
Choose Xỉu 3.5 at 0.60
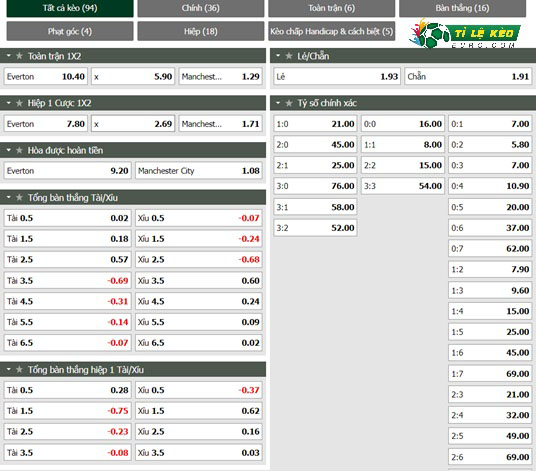(199, 281)
